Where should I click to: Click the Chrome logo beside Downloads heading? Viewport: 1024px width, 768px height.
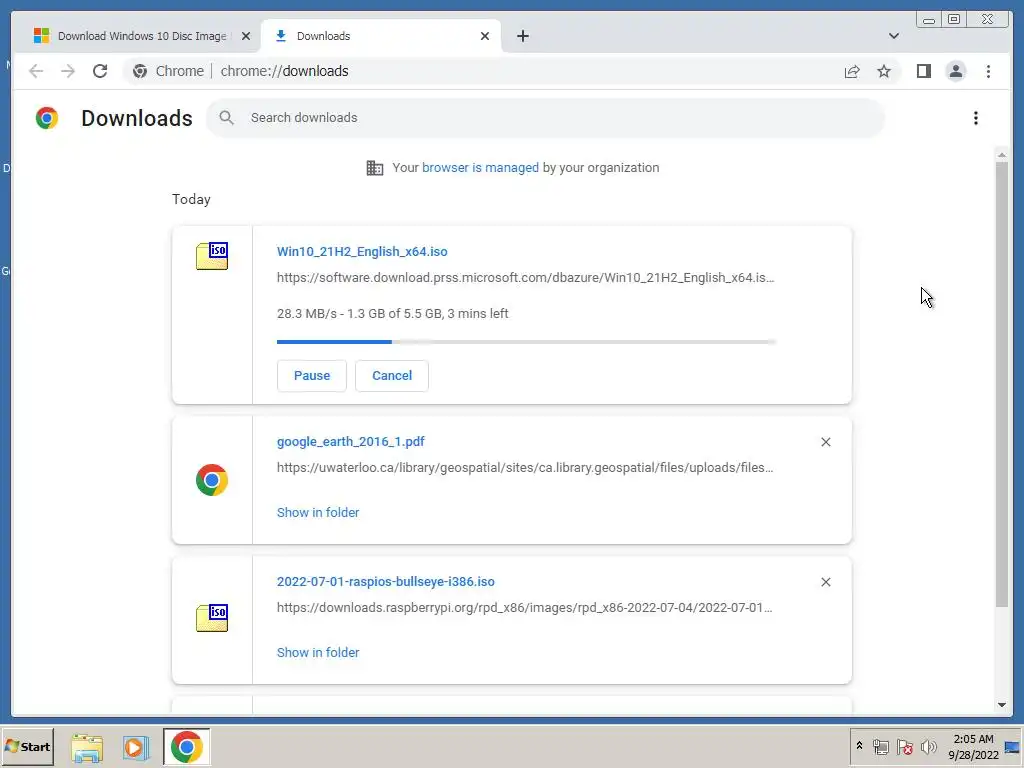[x=47, y=118]
